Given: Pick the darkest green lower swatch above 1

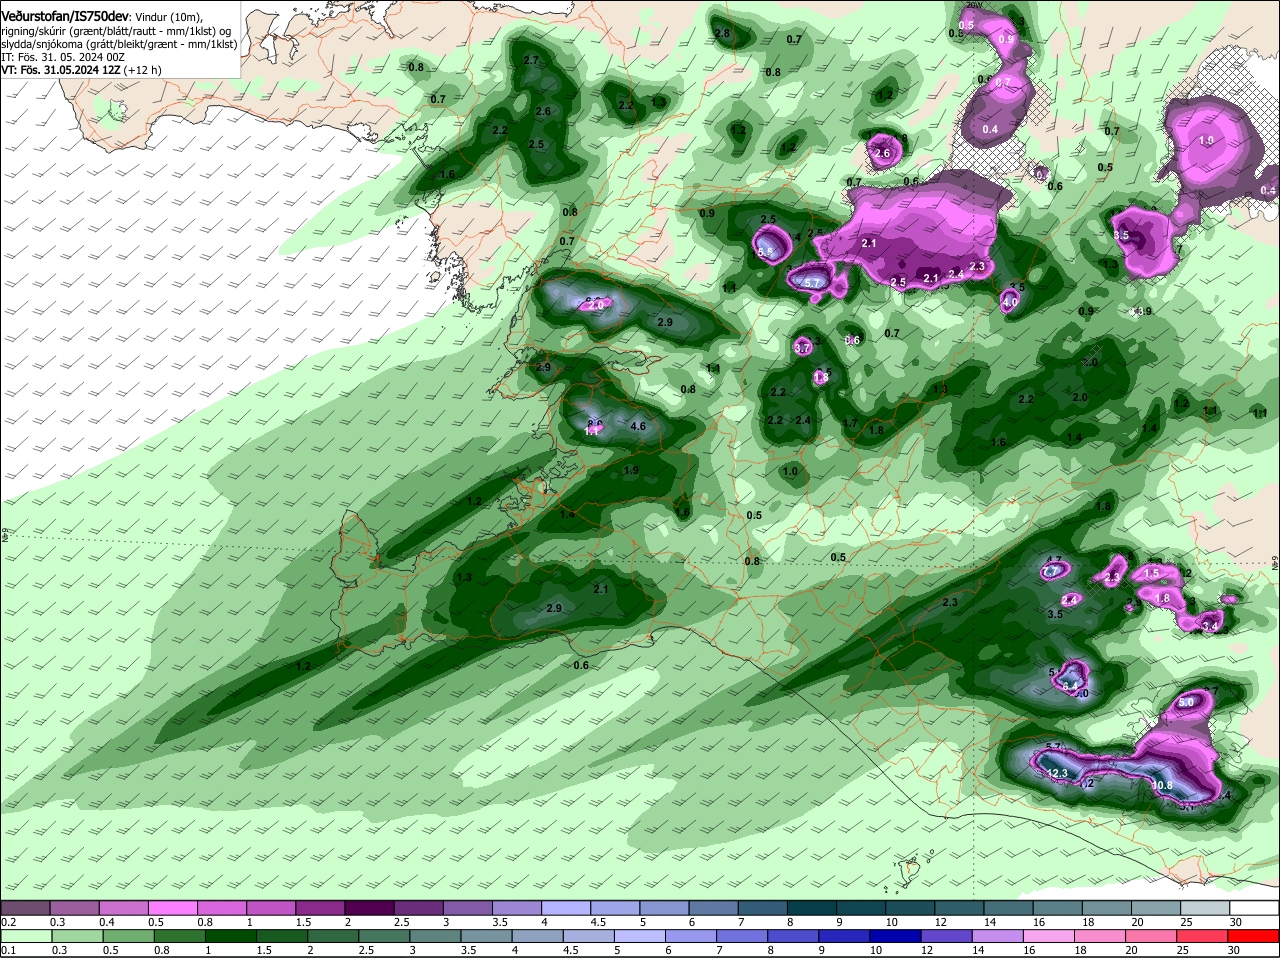Looking at the screenshot, I should click(231, 935).
